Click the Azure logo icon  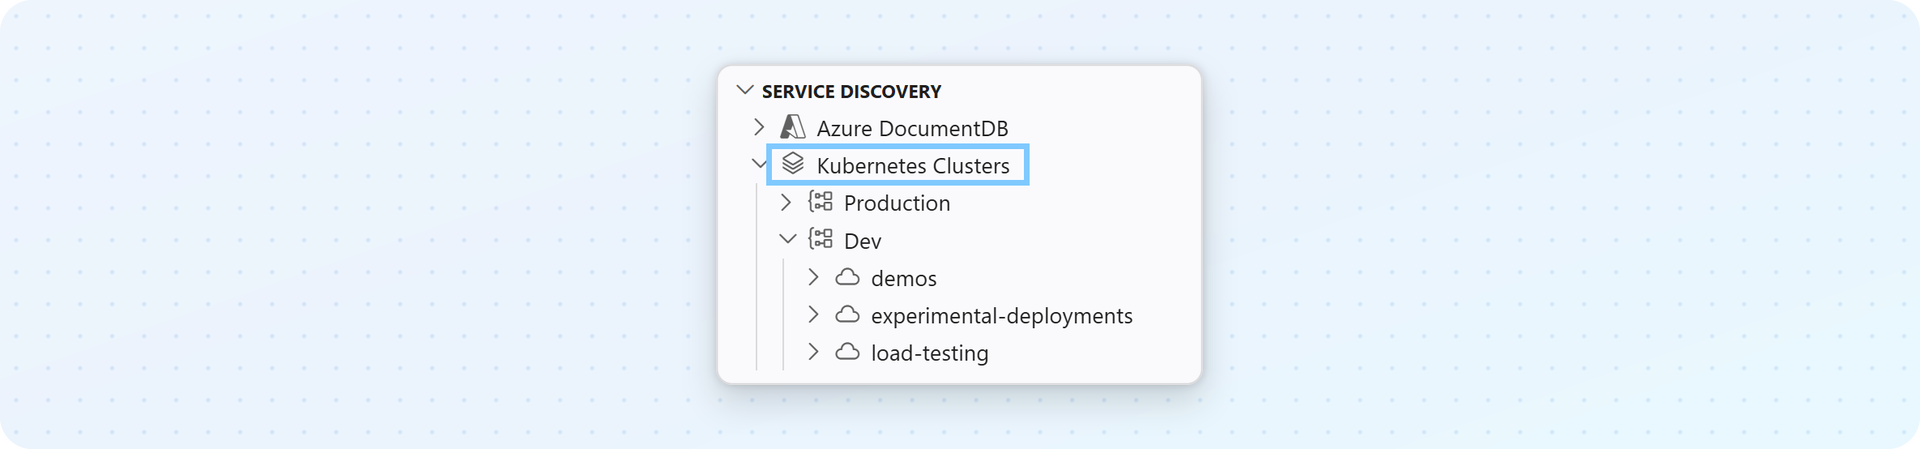793,127
